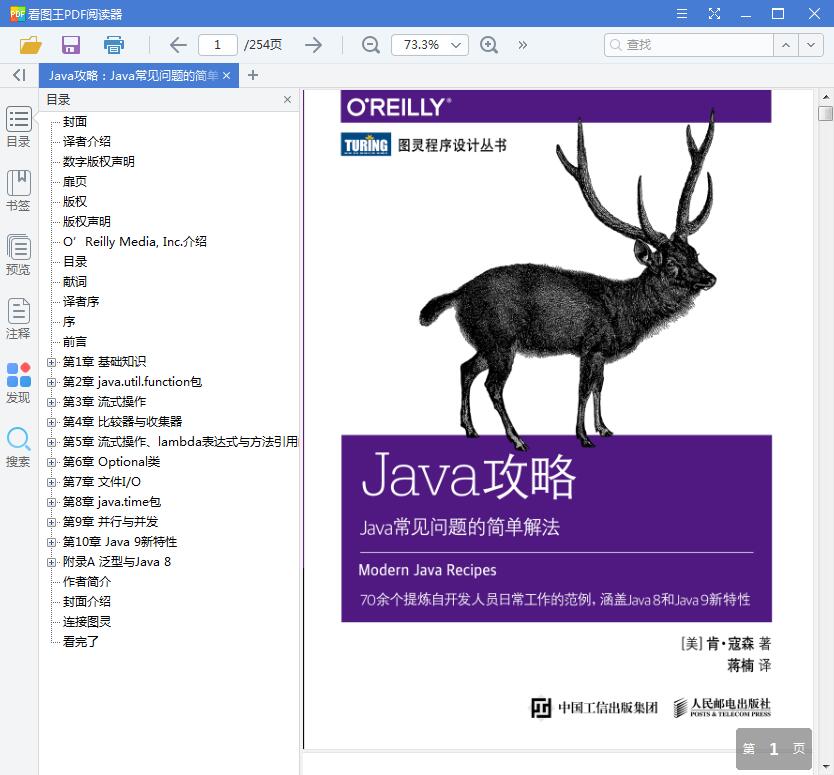834x775 pixels.
Task: Expand 附录A 泛型与Java 8 node
Action: coord(51,562)
